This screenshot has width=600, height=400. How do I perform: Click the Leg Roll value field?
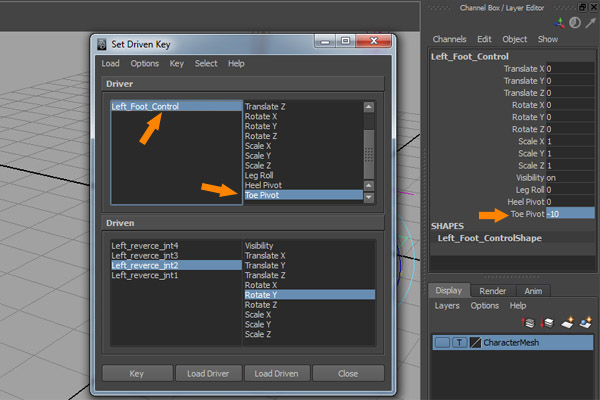tap(570, 190)
